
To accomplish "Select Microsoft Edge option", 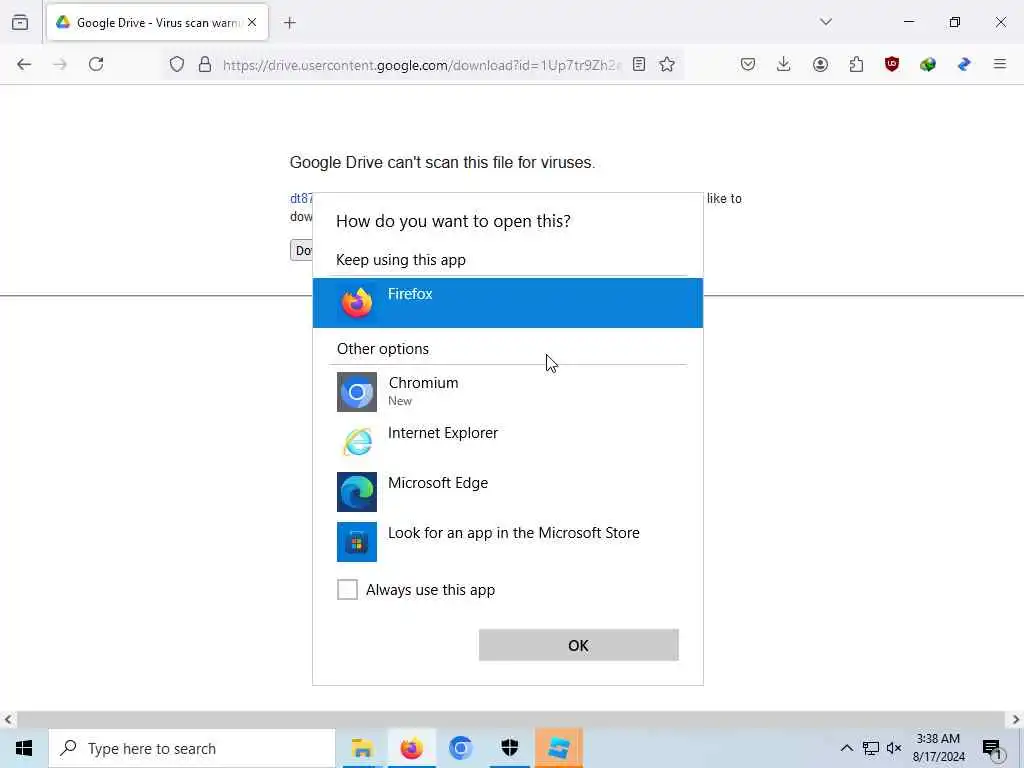I will click(507, 492).
